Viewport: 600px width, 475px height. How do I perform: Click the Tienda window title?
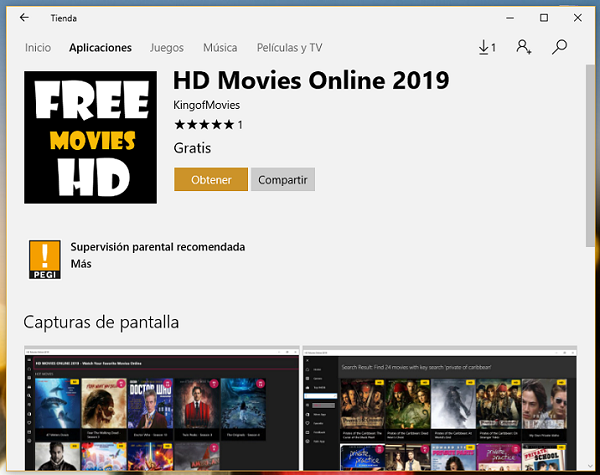[64, 18]
